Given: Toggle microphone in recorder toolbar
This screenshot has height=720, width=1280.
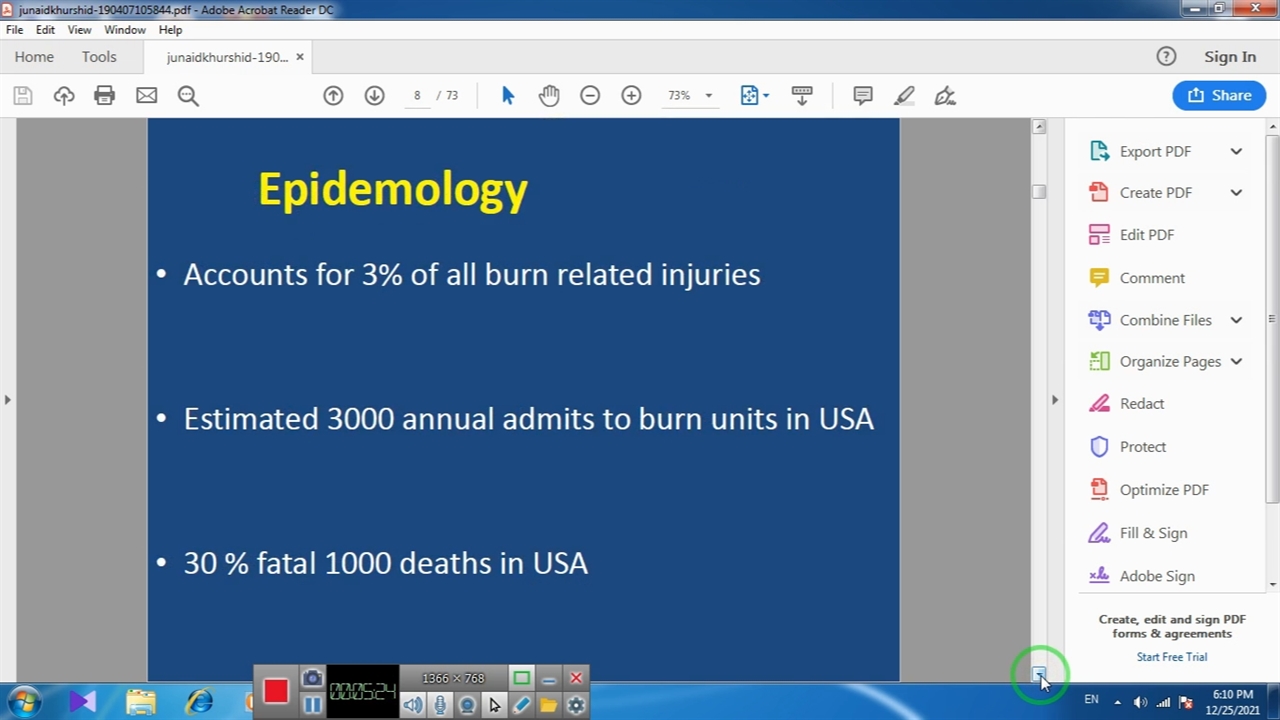Looking at the screenshot, I should pyautogui.click(x=440, y=705).
